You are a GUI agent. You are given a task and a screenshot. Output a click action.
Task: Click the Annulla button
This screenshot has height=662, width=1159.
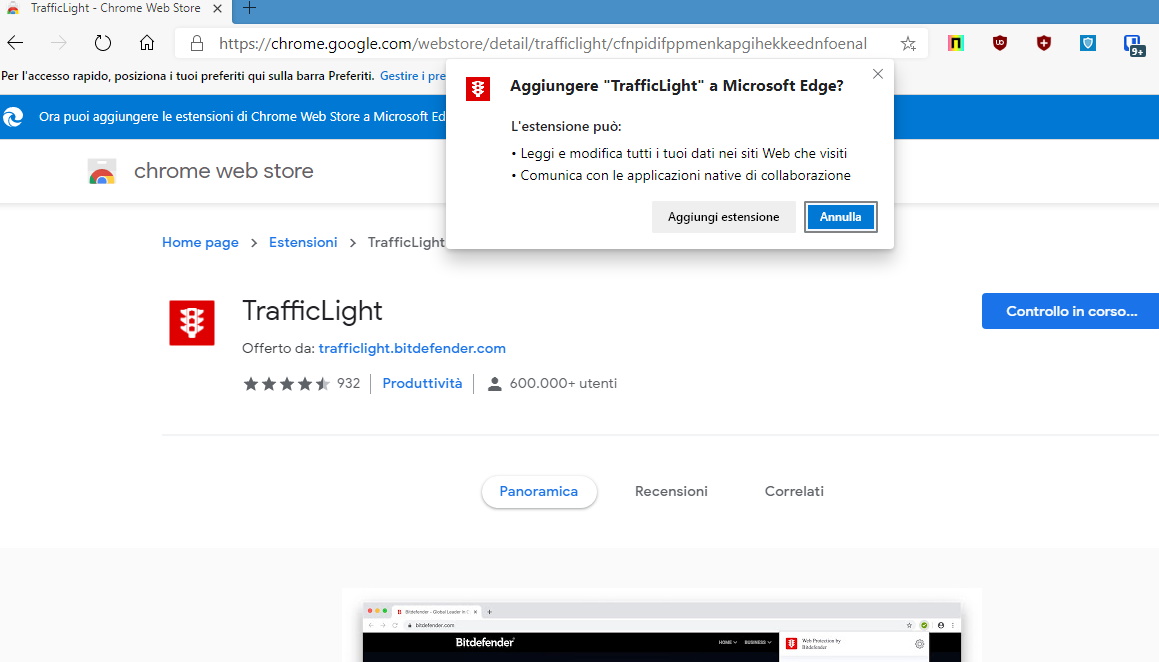[840, 217]
